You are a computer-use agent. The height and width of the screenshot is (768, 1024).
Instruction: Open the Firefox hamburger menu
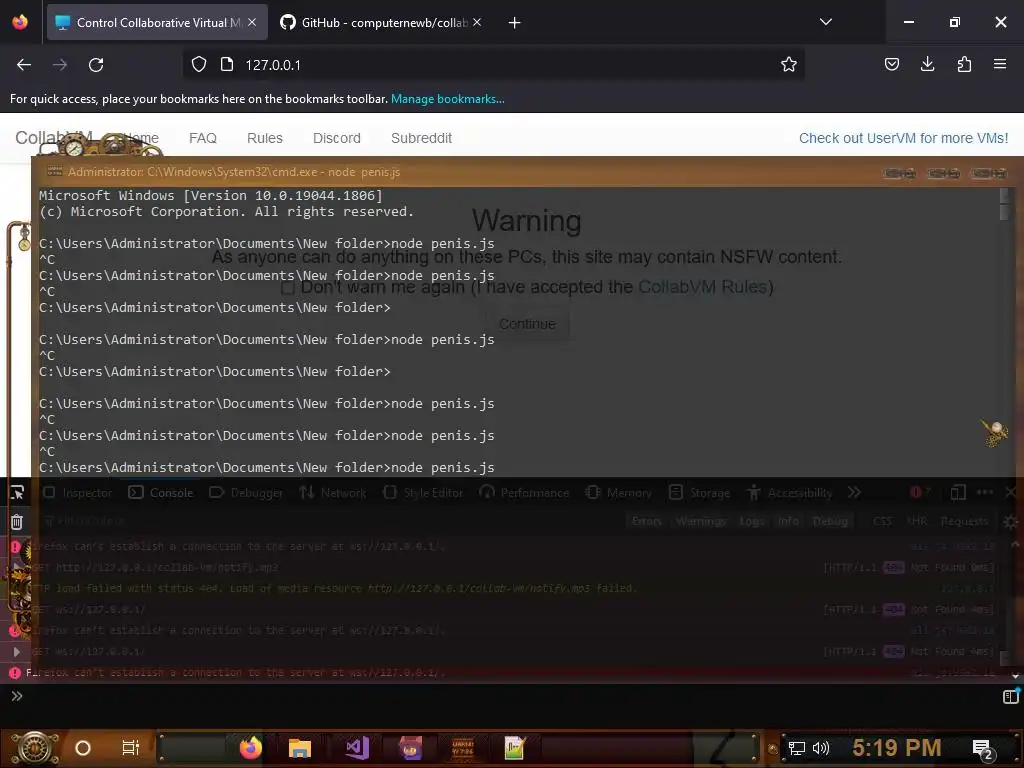[x=999, y=64]
